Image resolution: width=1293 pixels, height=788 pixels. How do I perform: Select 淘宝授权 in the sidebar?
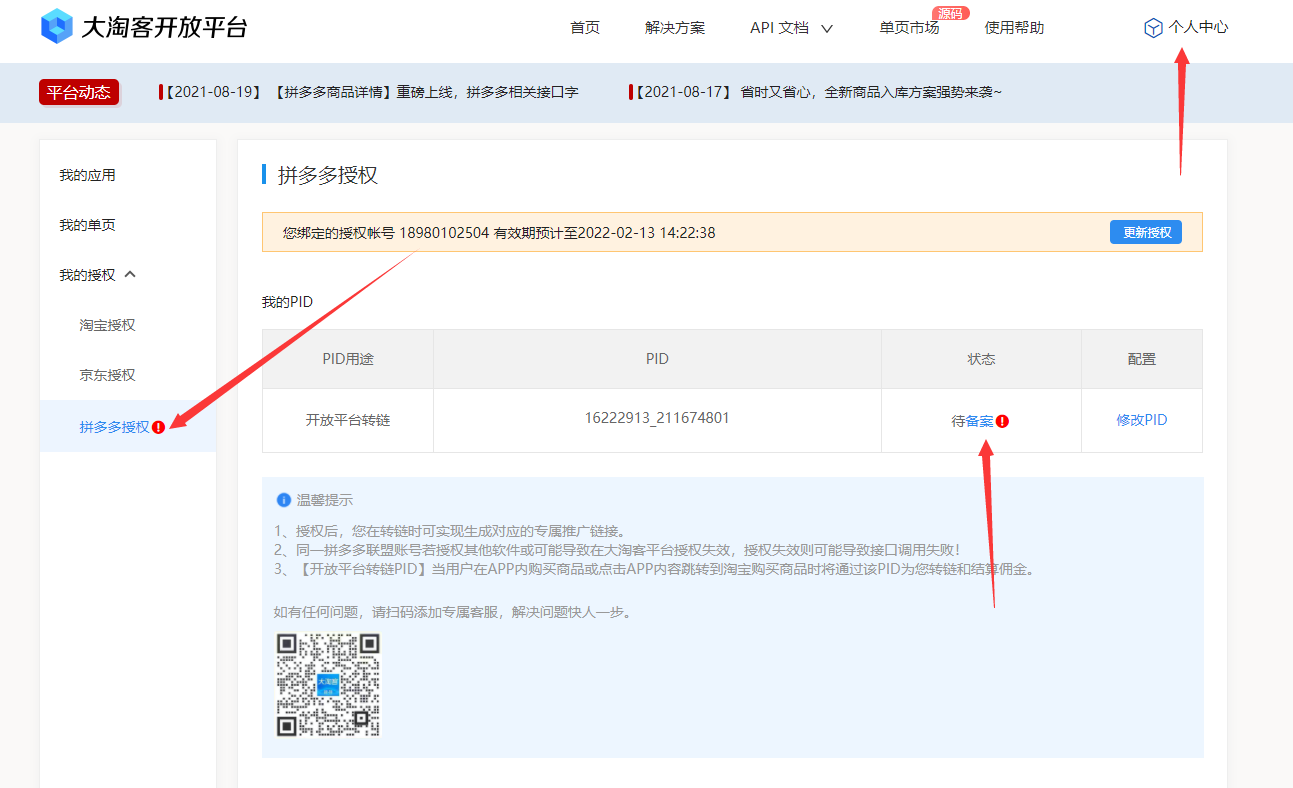(x=107, y=325)
